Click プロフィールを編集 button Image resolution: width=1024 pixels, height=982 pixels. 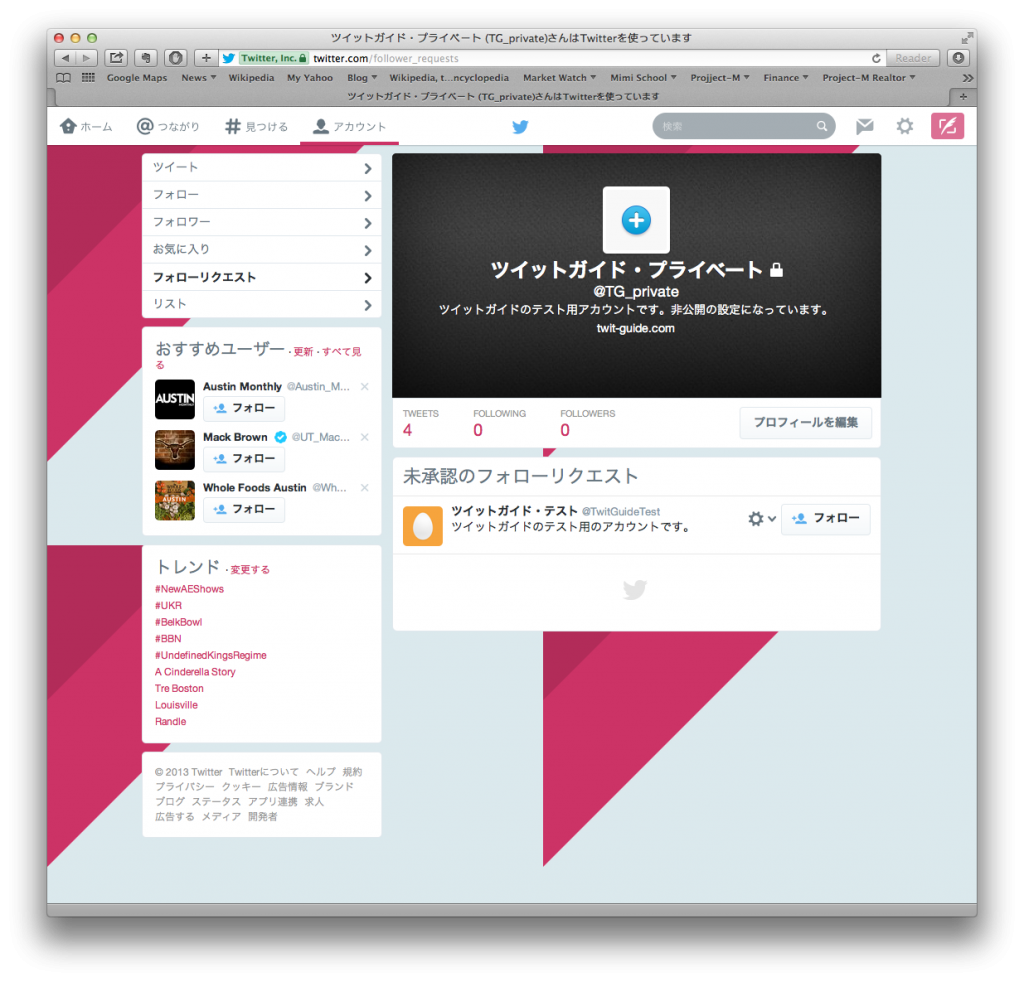point(805,422)
